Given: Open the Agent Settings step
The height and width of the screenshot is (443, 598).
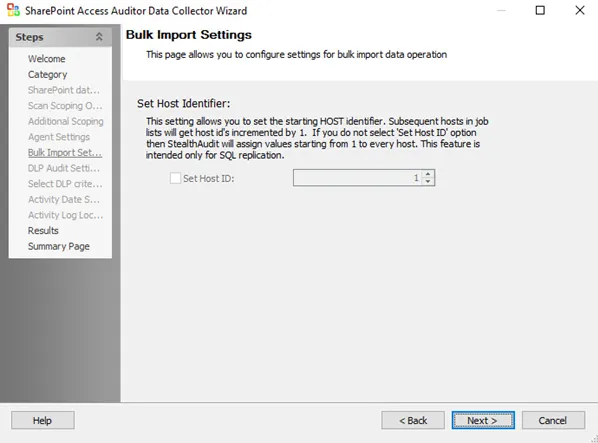Looking at the screenshot, I should (59, 137).
